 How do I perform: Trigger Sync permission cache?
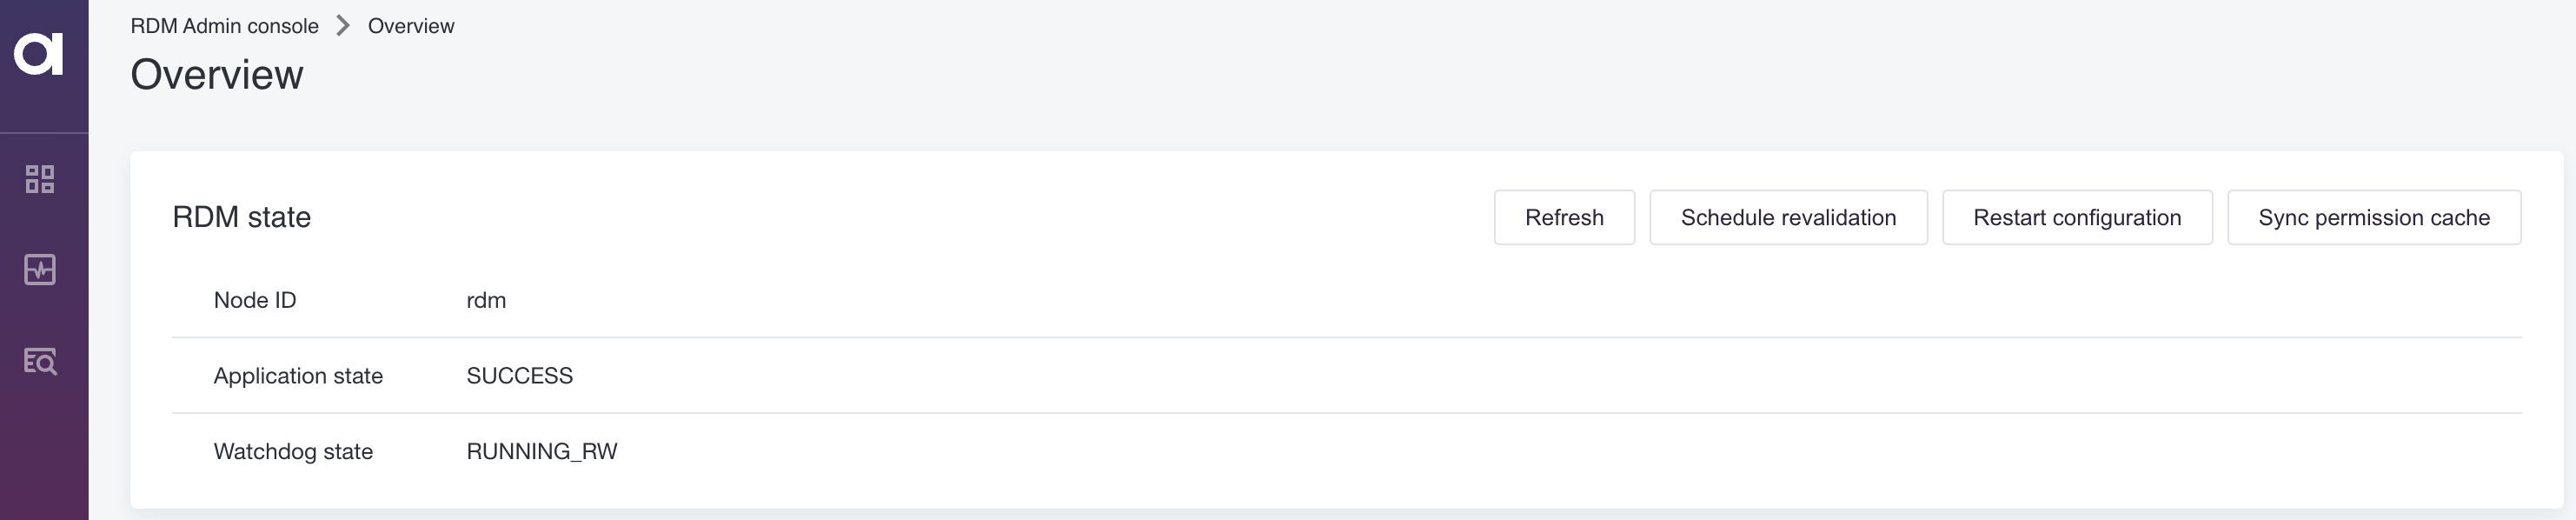(x=2373, y=217)
